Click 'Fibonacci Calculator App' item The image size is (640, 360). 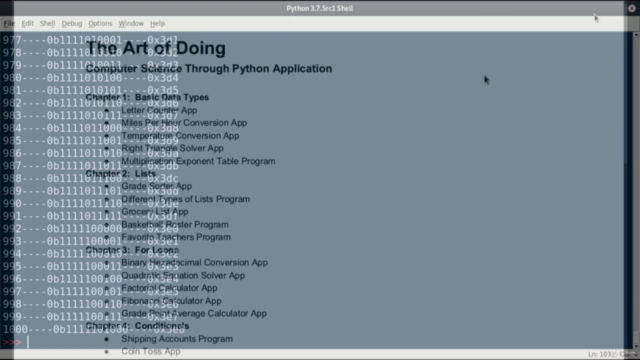coord(171,301)
